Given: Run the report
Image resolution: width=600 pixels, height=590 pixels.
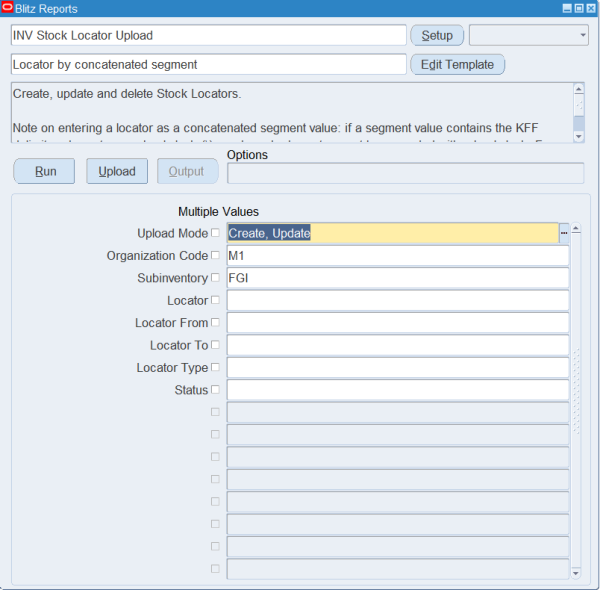Looking at the screenshot, I should [44, 171].
